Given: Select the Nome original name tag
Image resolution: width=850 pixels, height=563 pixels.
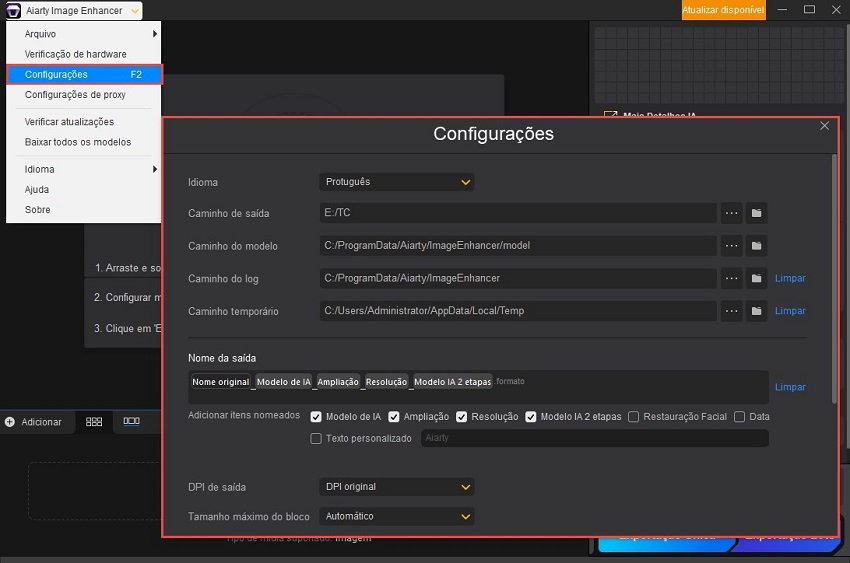Looking at the screenshot, I should (220, 381).
